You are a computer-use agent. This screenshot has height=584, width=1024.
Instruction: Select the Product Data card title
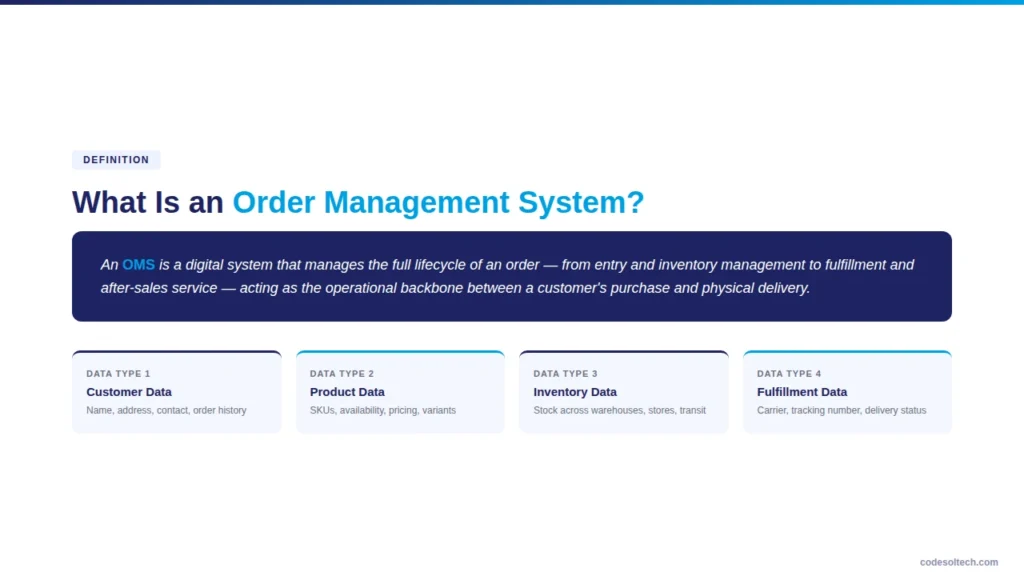347,392
